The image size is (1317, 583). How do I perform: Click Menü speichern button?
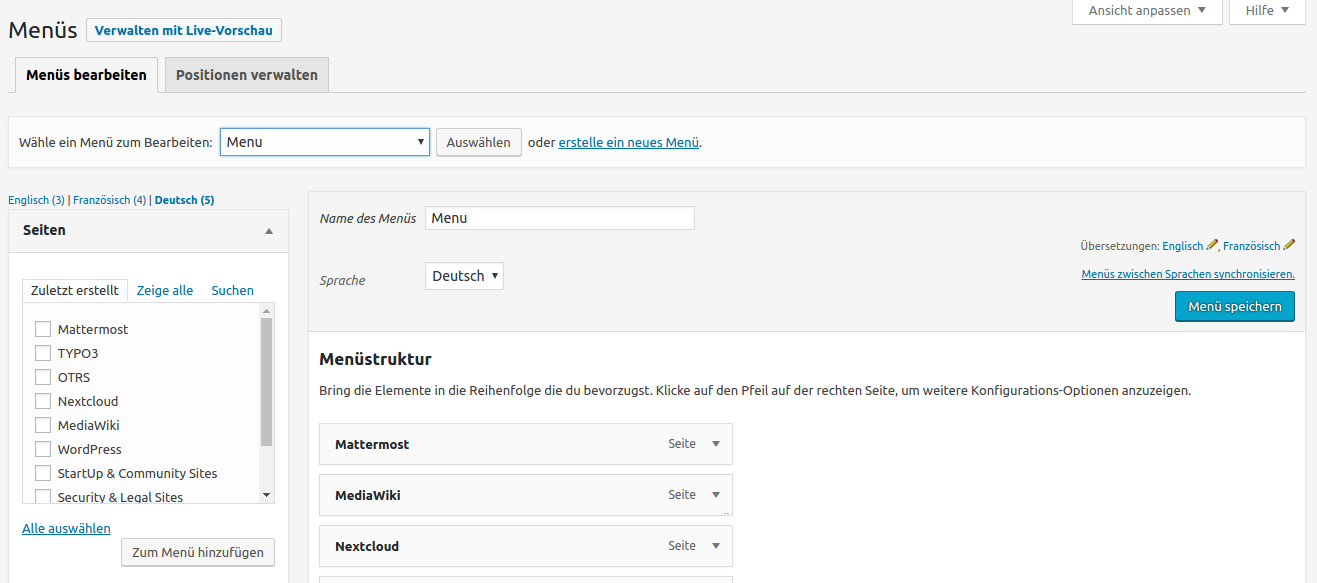[1235, 307]
